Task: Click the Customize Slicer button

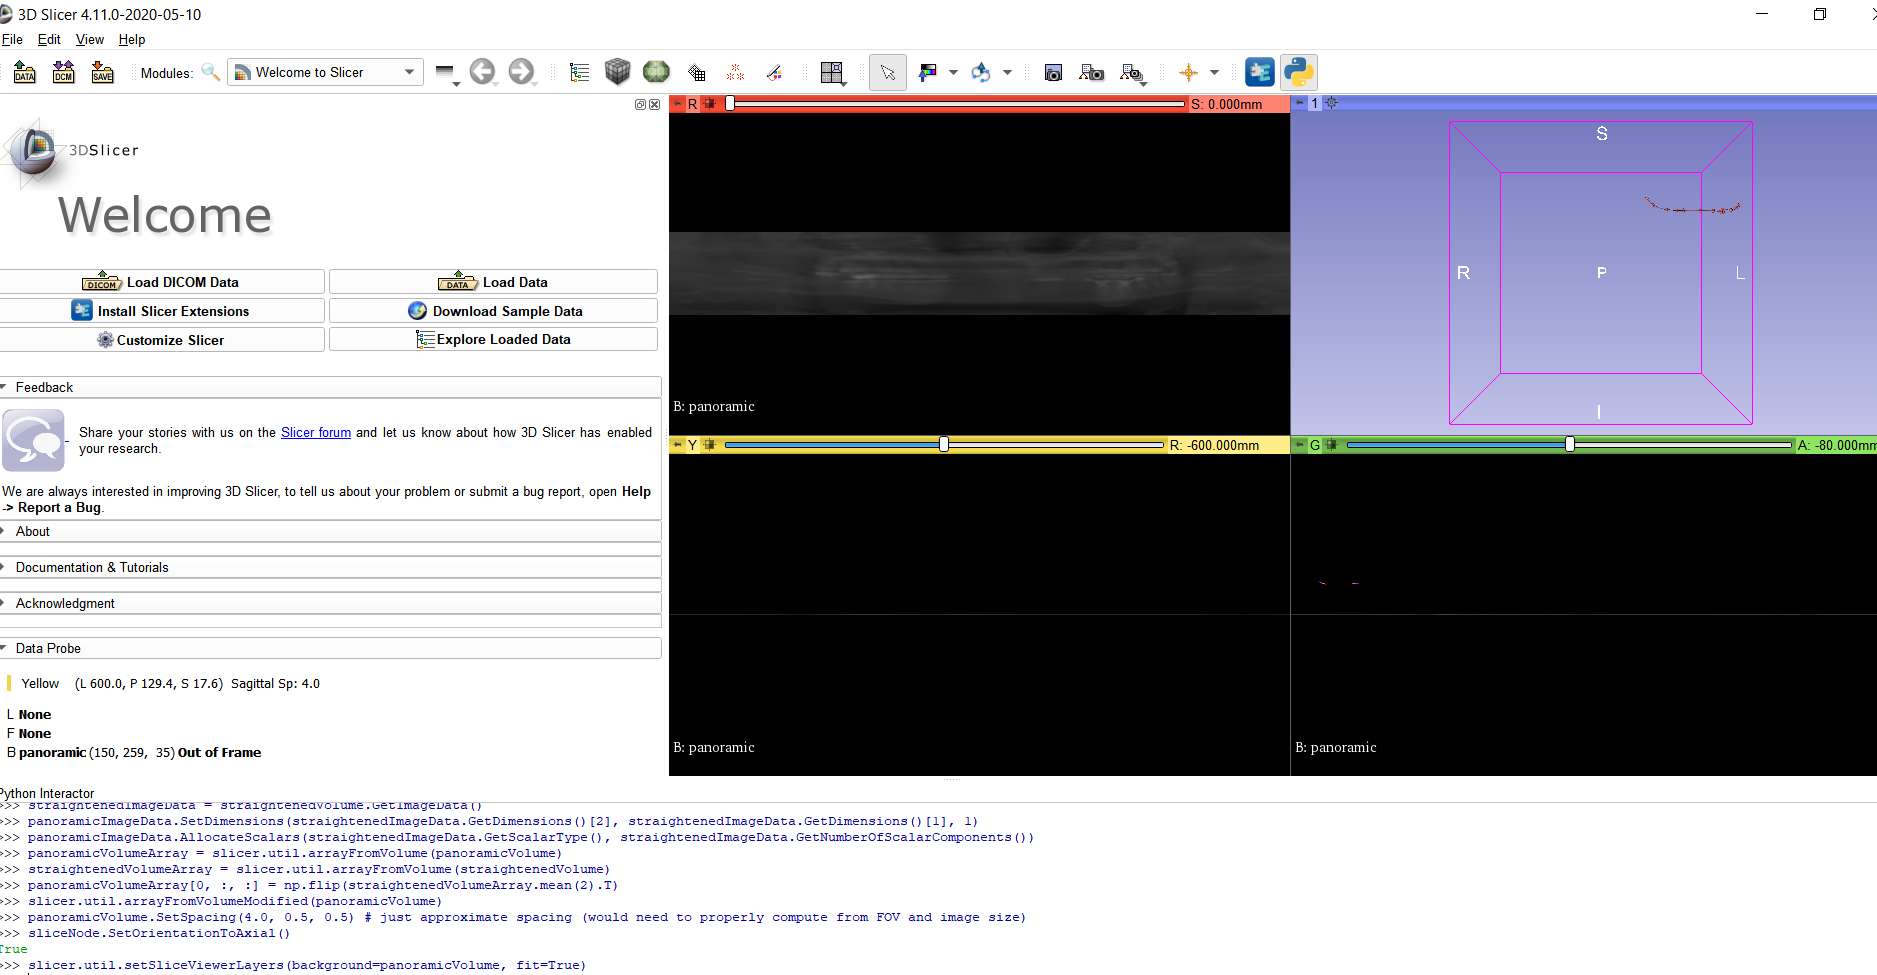Action: (161, 340)
